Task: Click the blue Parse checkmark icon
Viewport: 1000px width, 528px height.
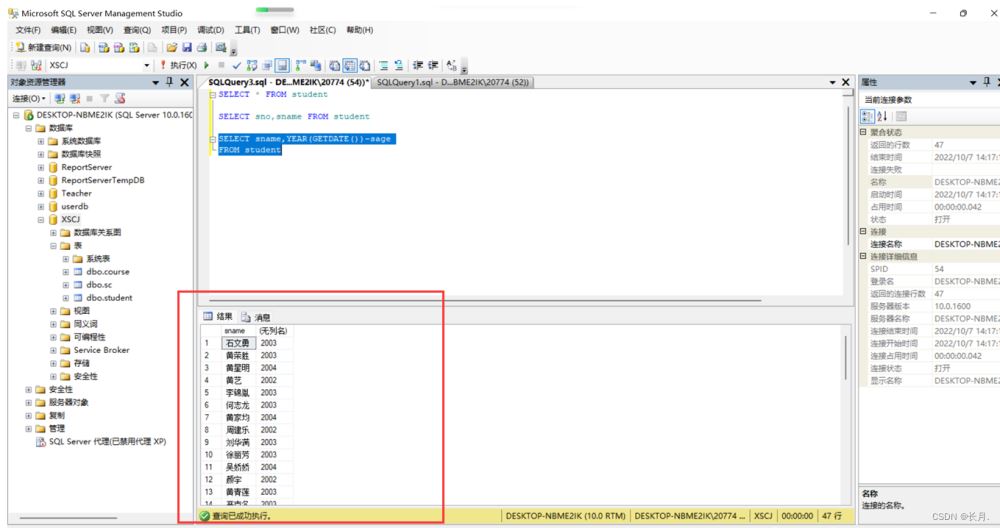Action: (237, 65)
